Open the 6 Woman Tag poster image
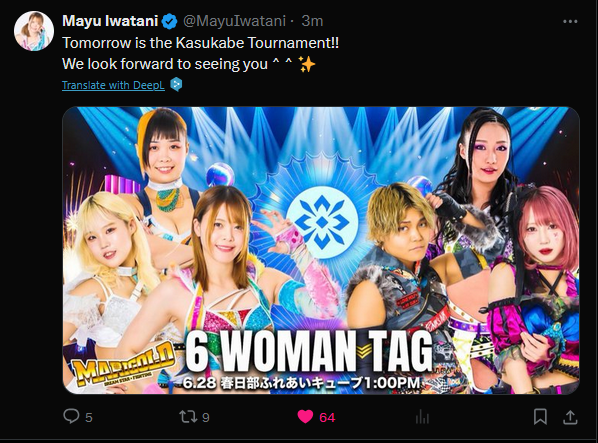 tap(321, 250)
